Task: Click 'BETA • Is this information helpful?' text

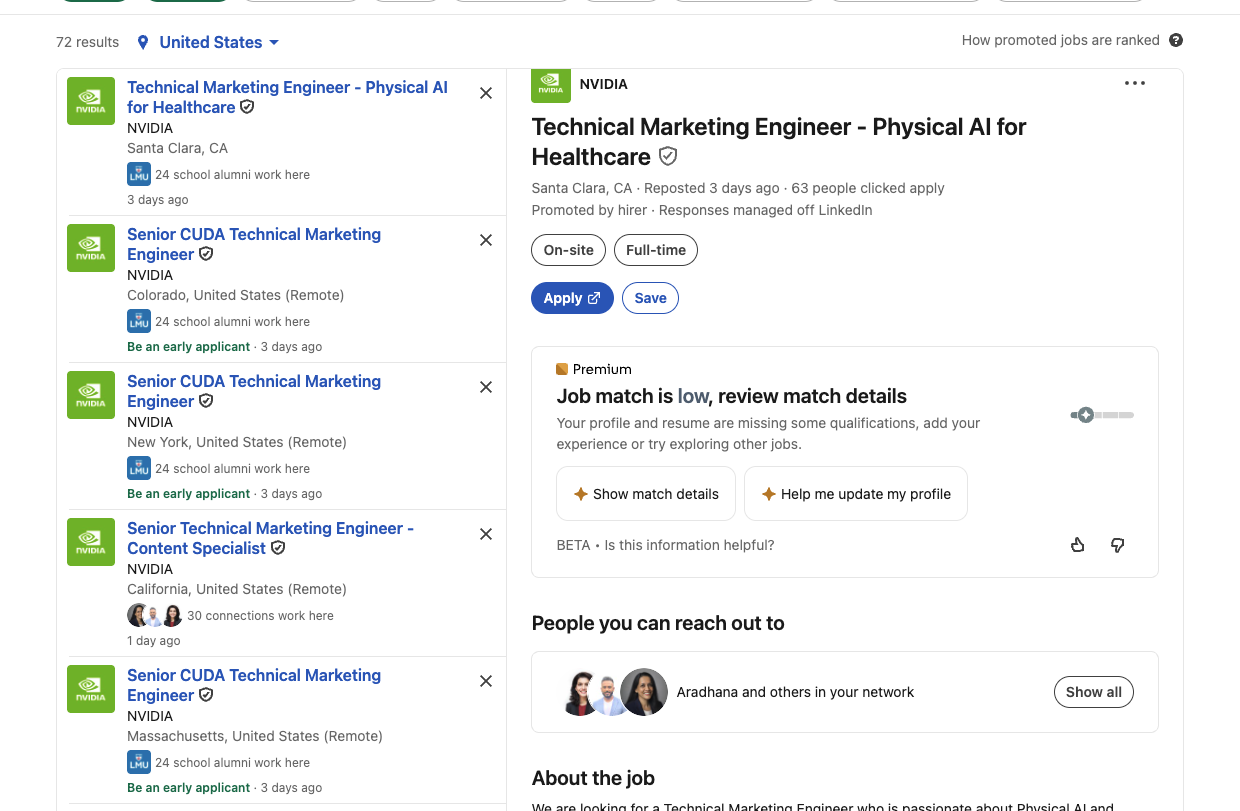Action: click(x=665, y=545)
